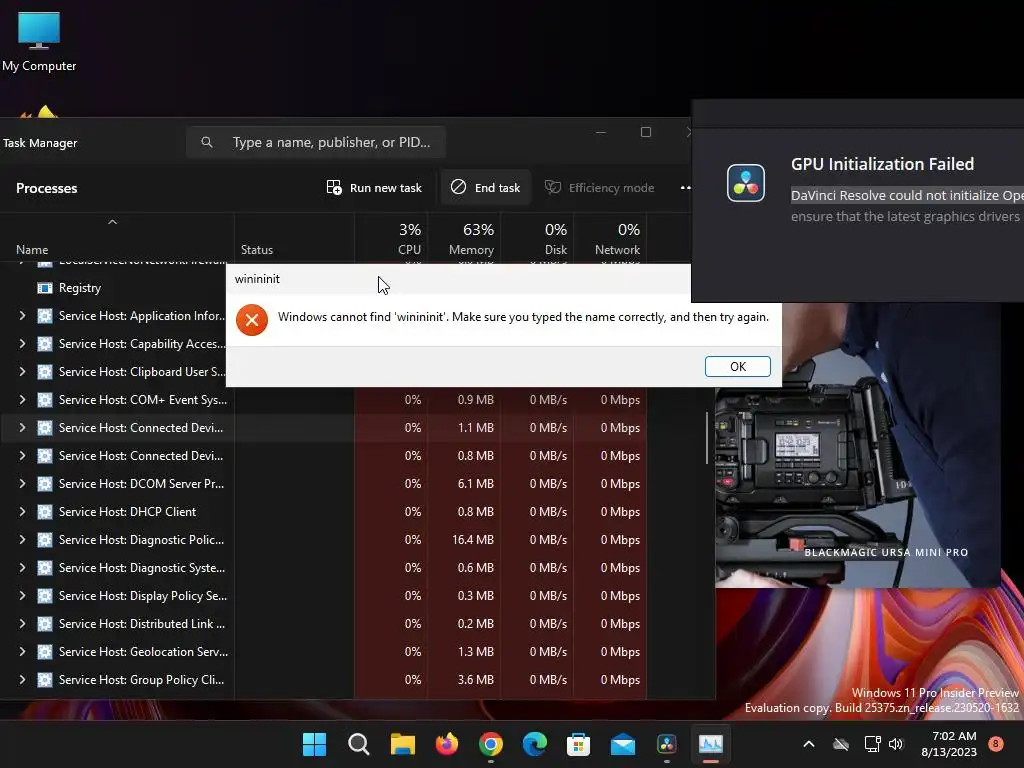Focus the Task Manager search field
This screenshot has height=768, width=1024.
click(316, 142)
